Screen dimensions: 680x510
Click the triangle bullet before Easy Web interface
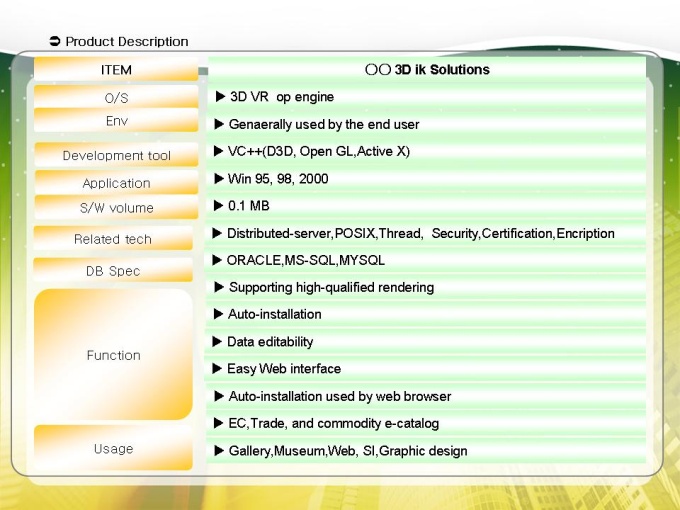(x=218, y=369)
